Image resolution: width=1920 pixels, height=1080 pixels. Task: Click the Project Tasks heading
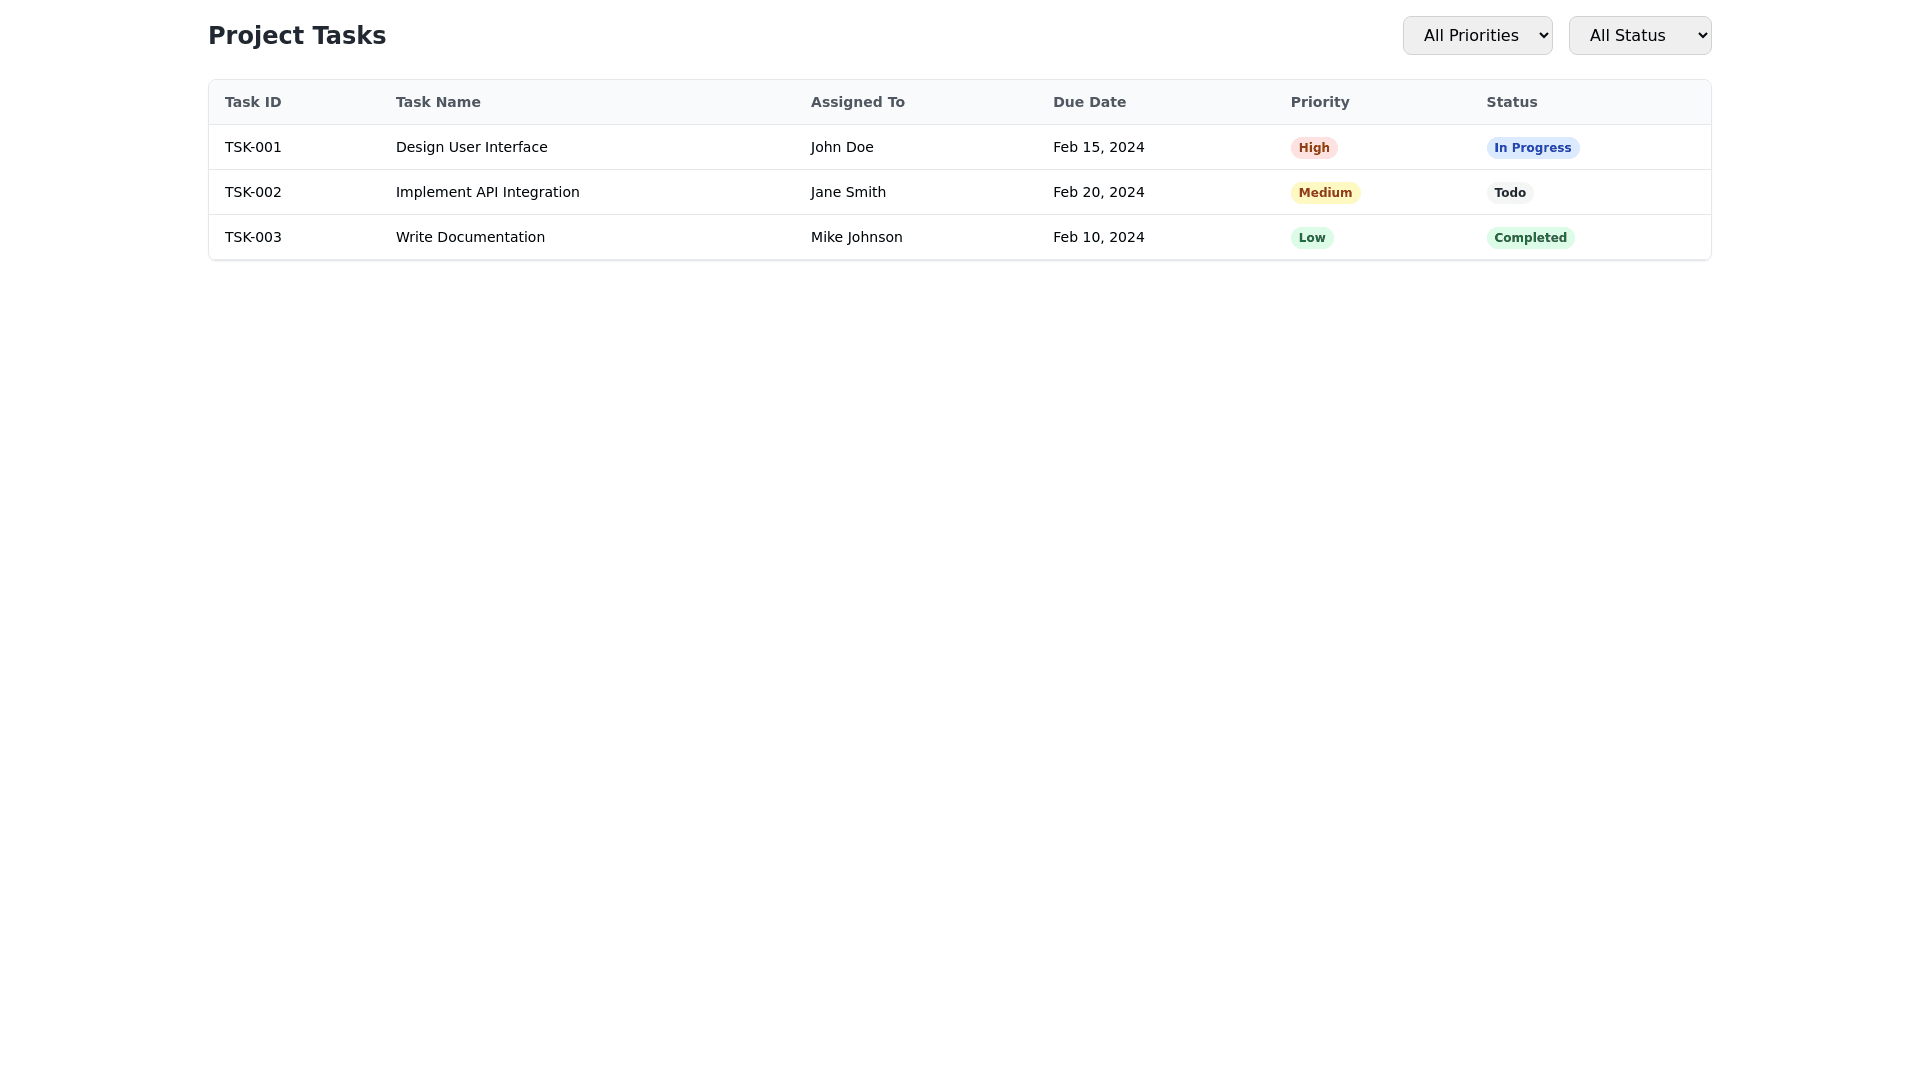point(297,36)
